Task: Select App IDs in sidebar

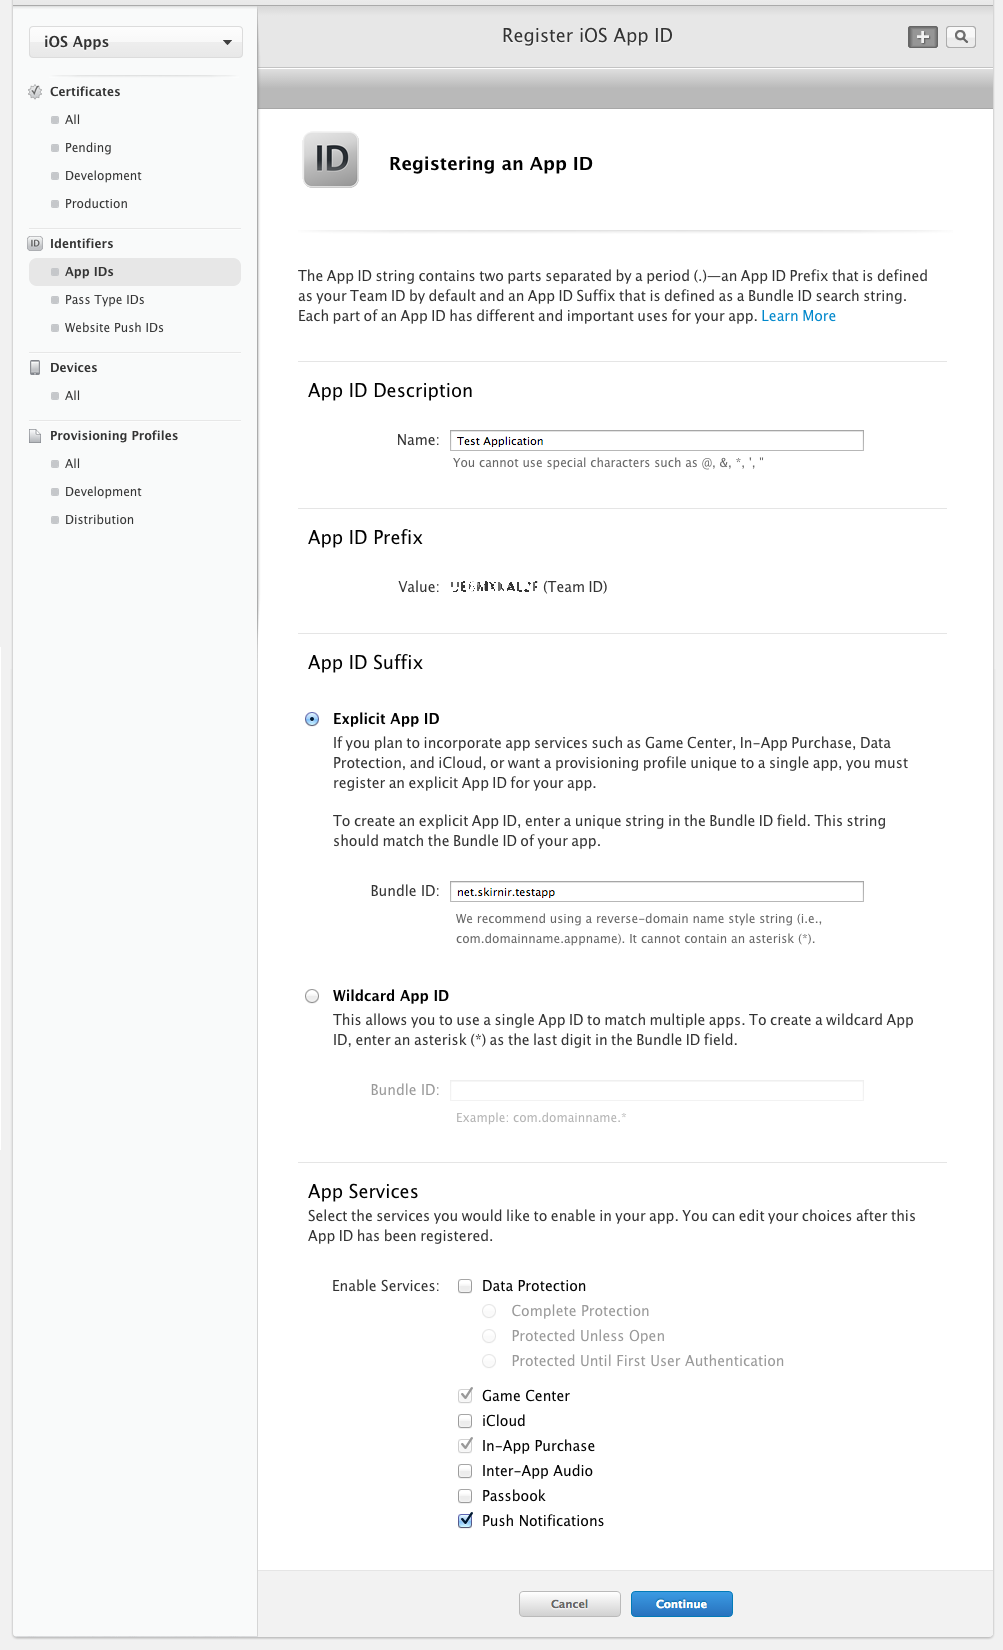Action: 135,272
